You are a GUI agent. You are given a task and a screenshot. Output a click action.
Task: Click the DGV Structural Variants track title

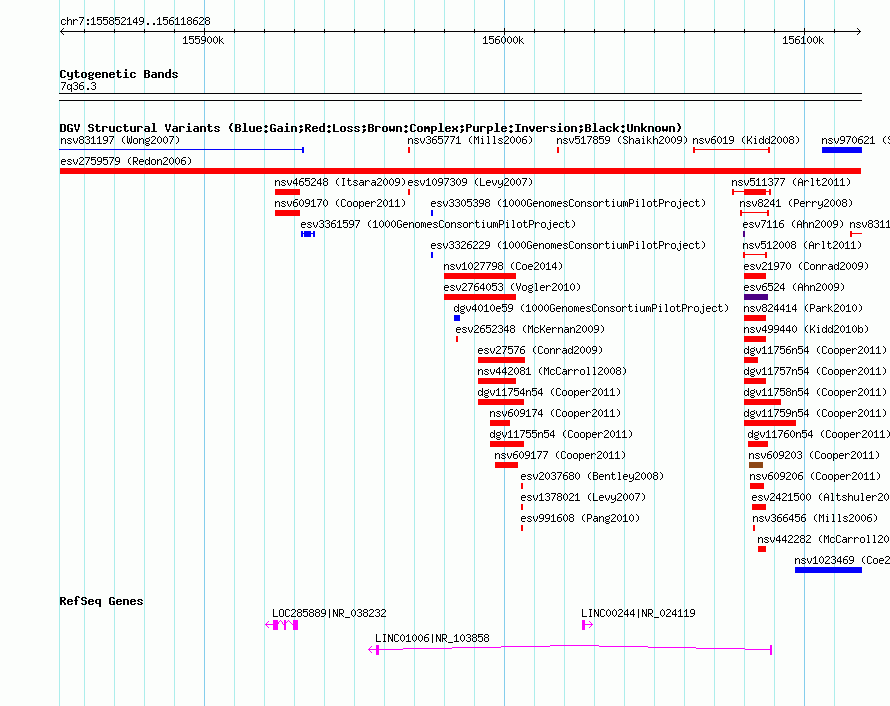click(x=370, y=128)
